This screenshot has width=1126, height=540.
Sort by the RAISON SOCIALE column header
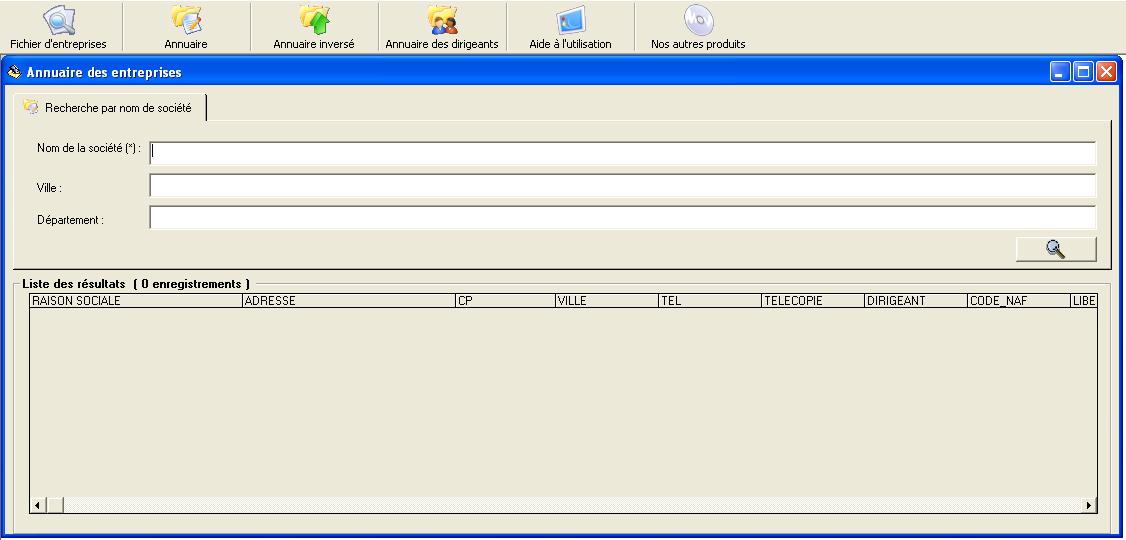[x=136, y=300]
